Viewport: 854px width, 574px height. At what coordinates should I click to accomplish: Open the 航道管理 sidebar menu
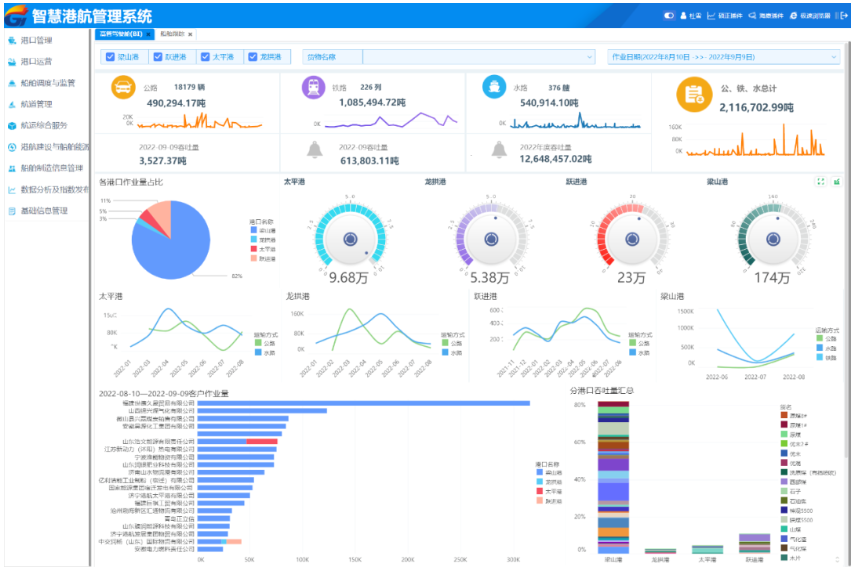click(37, 104)
